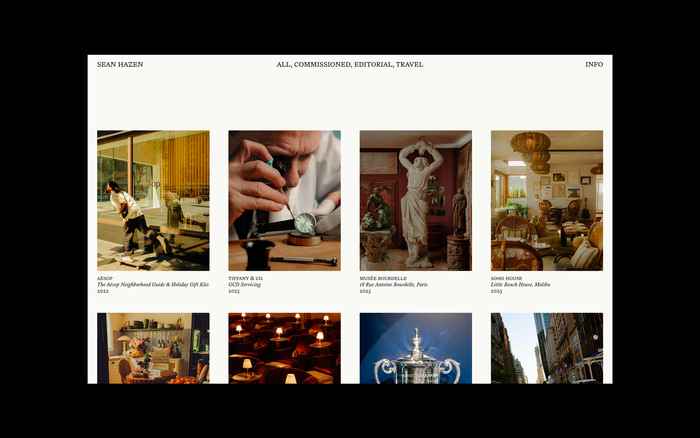Viewport: 700px width, 438px height.
Task: Filter projects by COMMISSIONED
Action: click(x=322, y=64)
